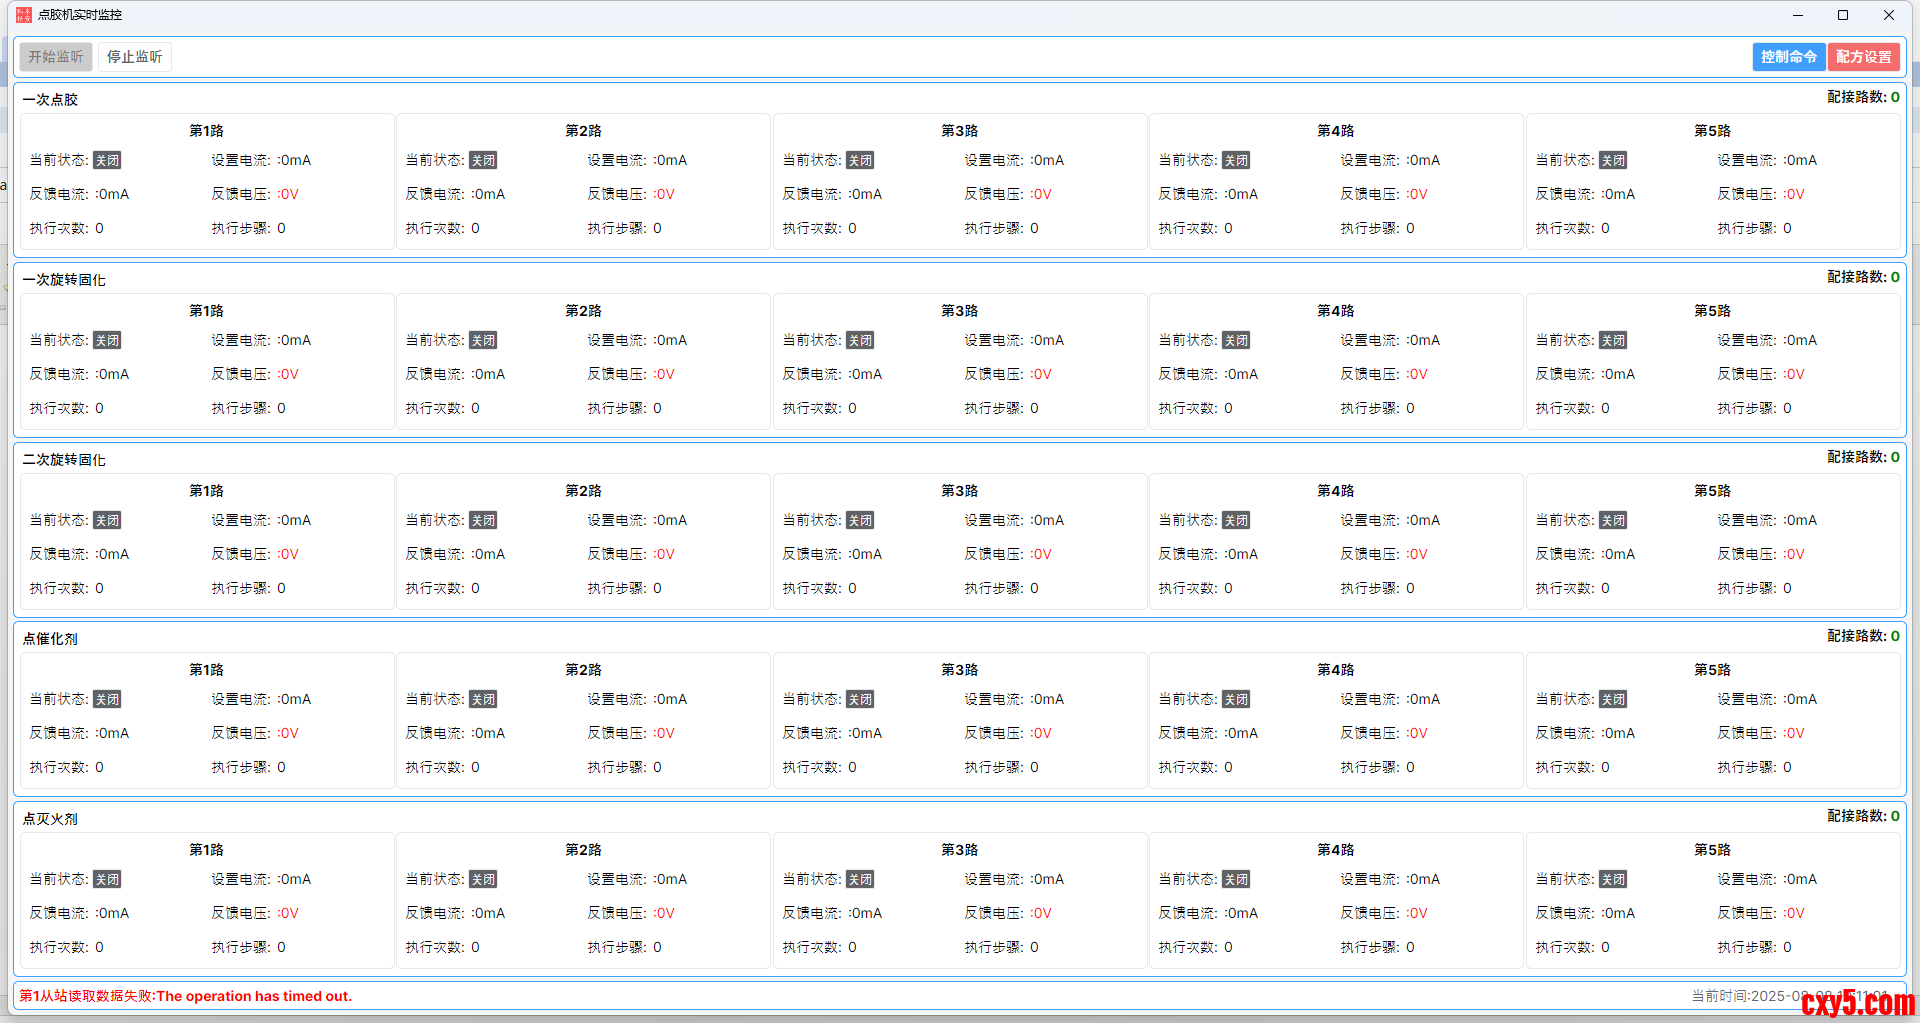Click the red timeout error message
This screenshot has width=1920, height=1023.
(186, 996)
